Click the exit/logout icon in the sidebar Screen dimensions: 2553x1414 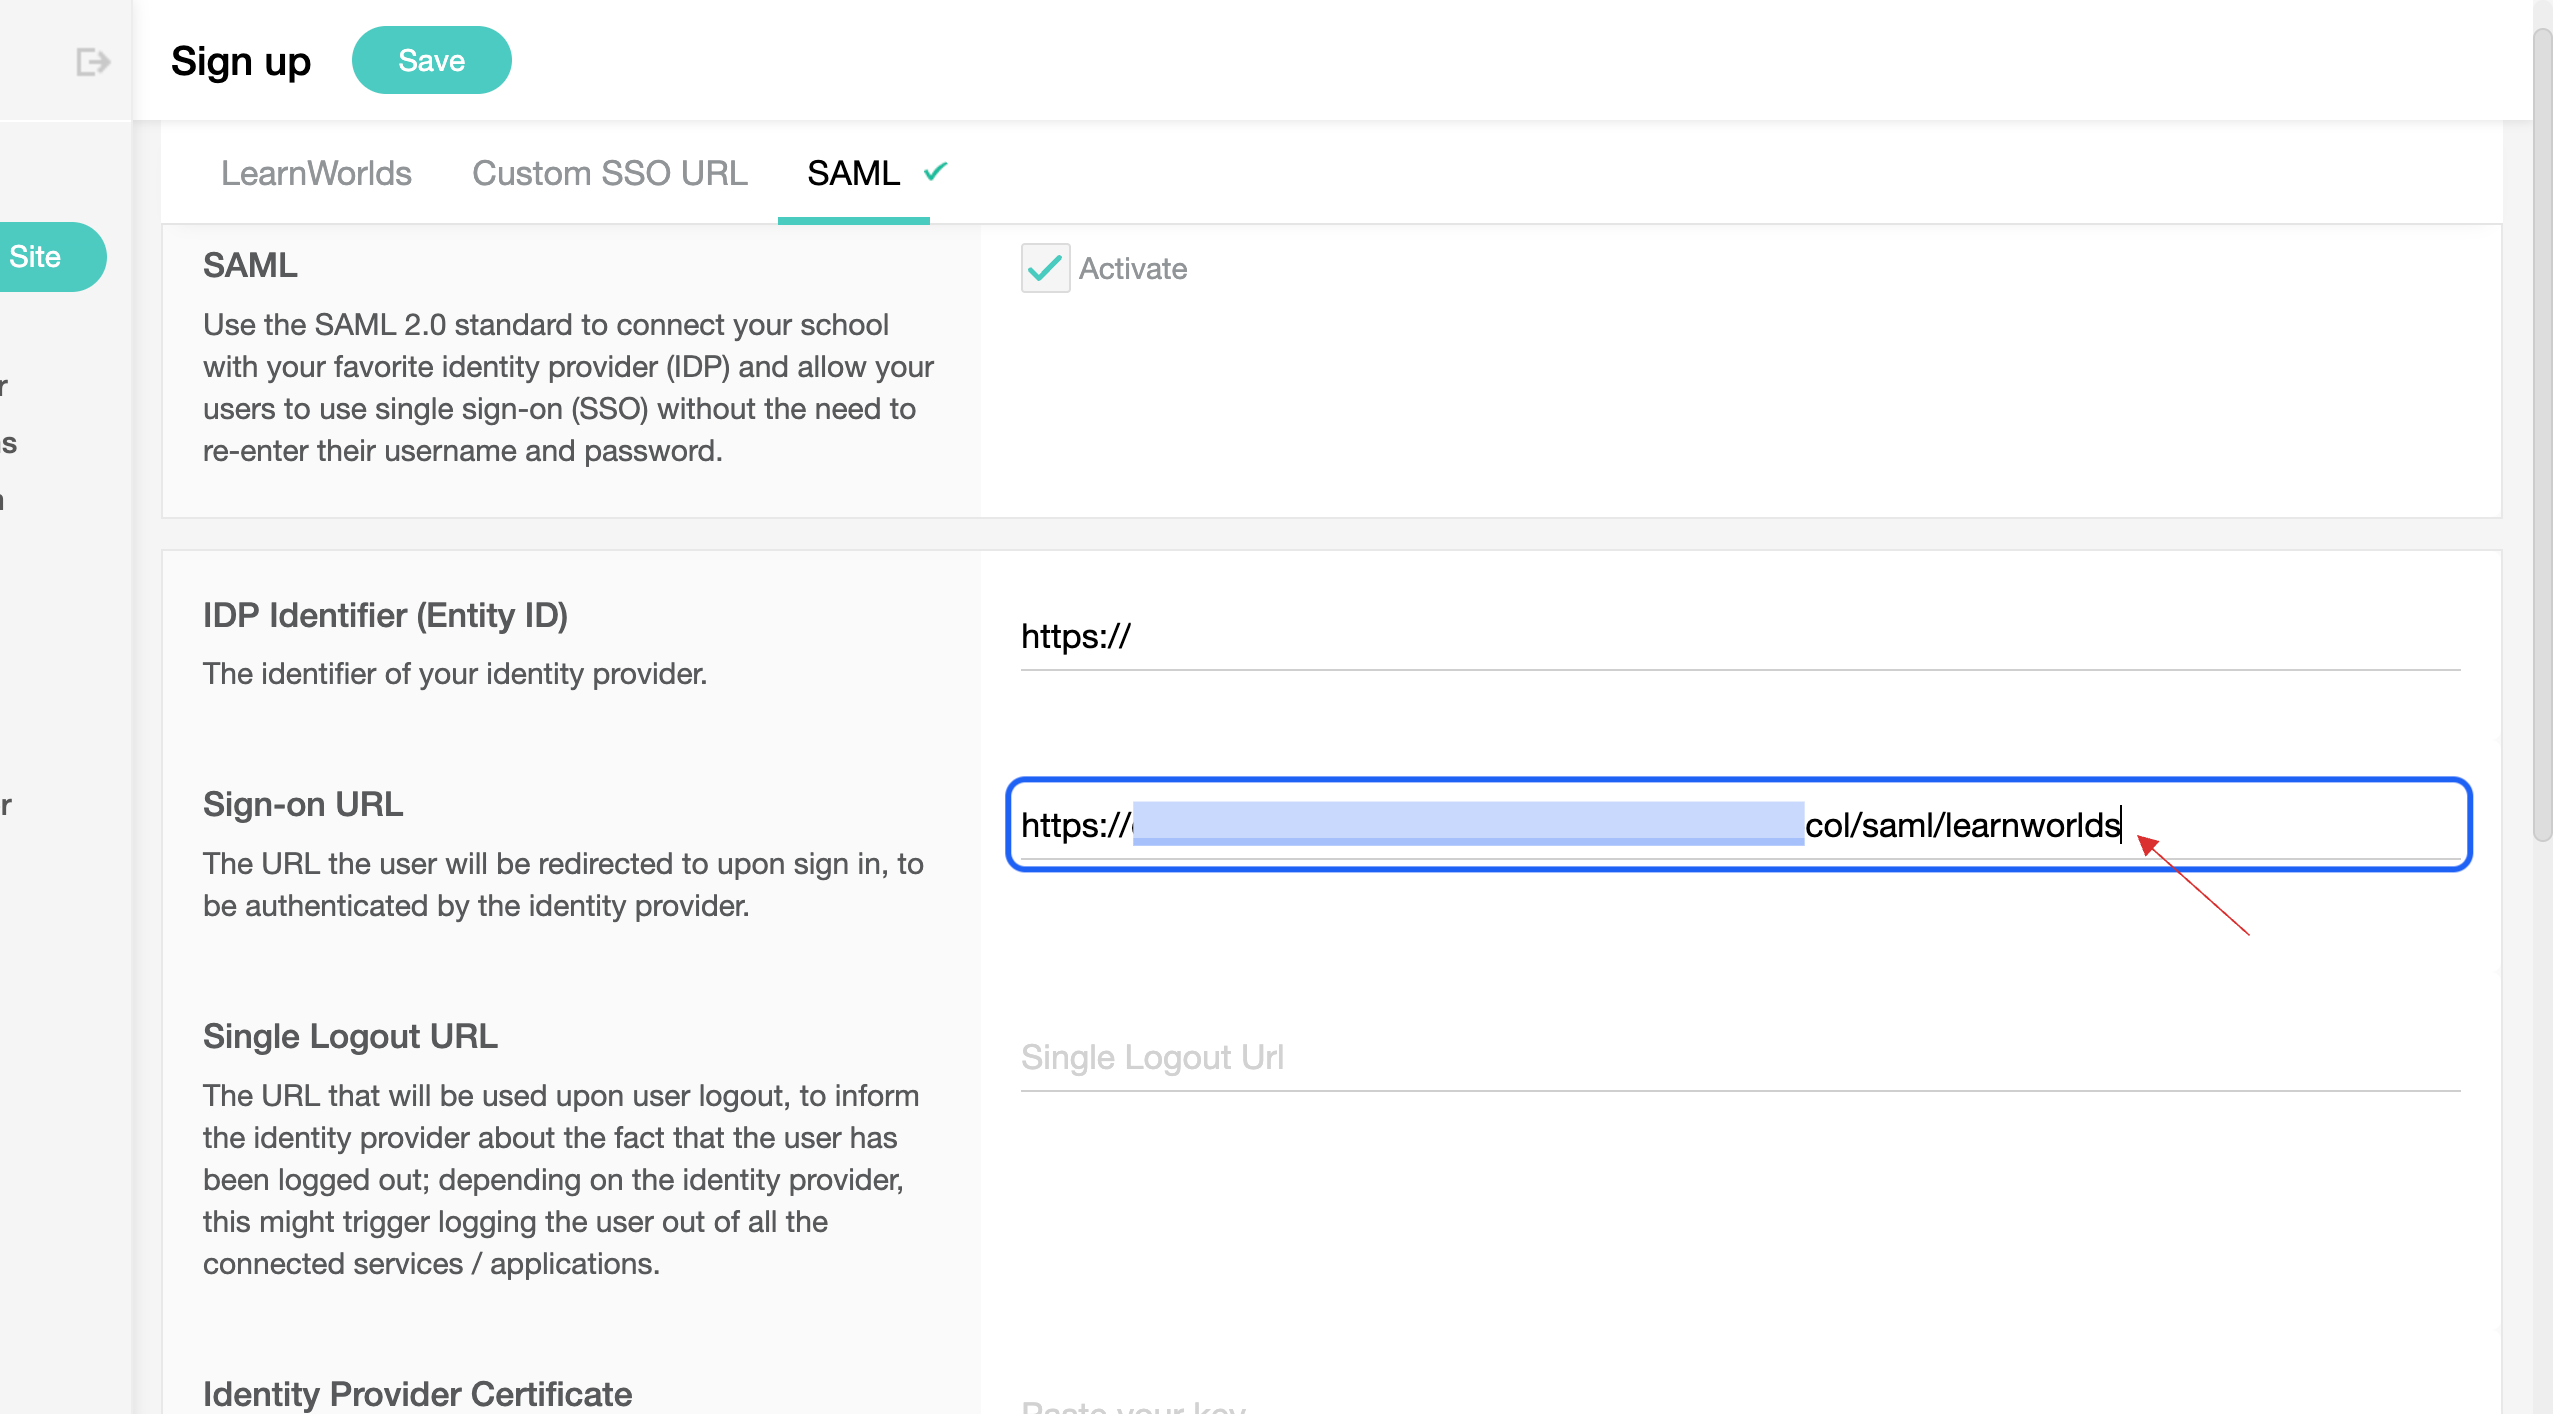tap(93, 62)
